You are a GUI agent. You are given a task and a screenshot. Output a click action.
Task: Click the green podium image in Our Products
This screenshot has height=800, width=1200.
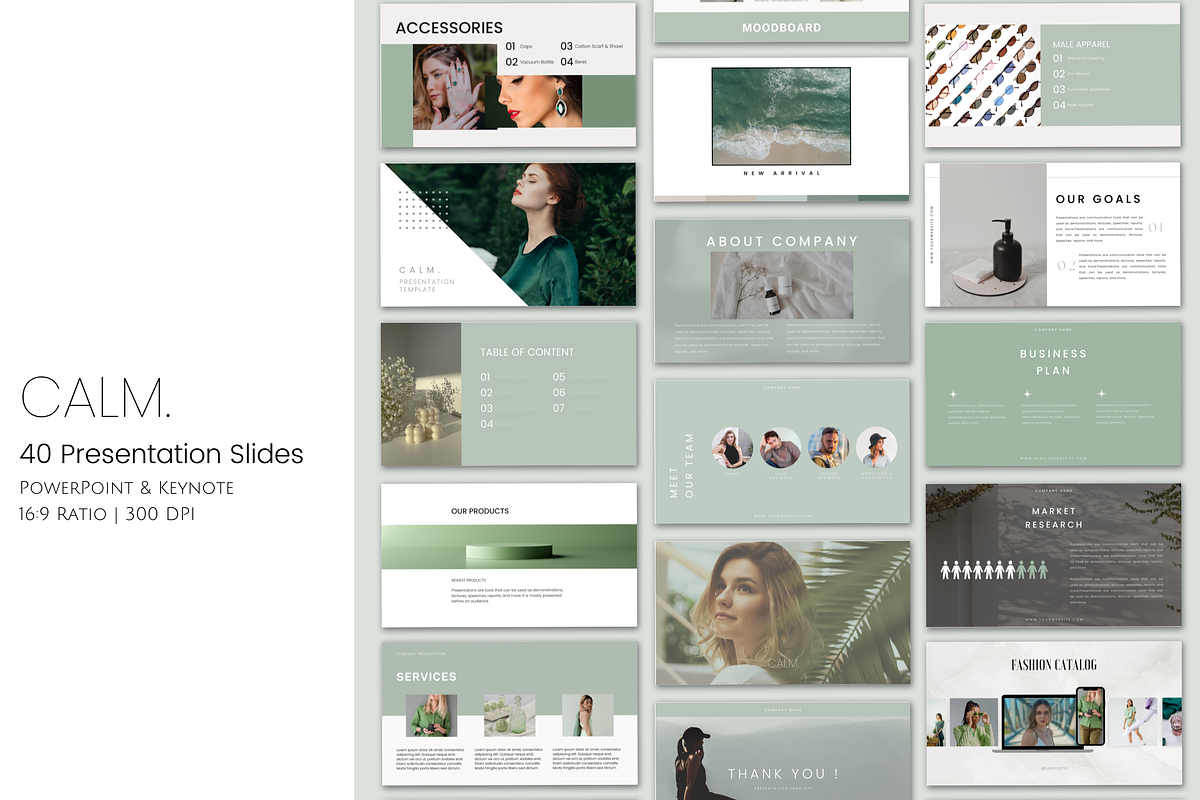509,547
